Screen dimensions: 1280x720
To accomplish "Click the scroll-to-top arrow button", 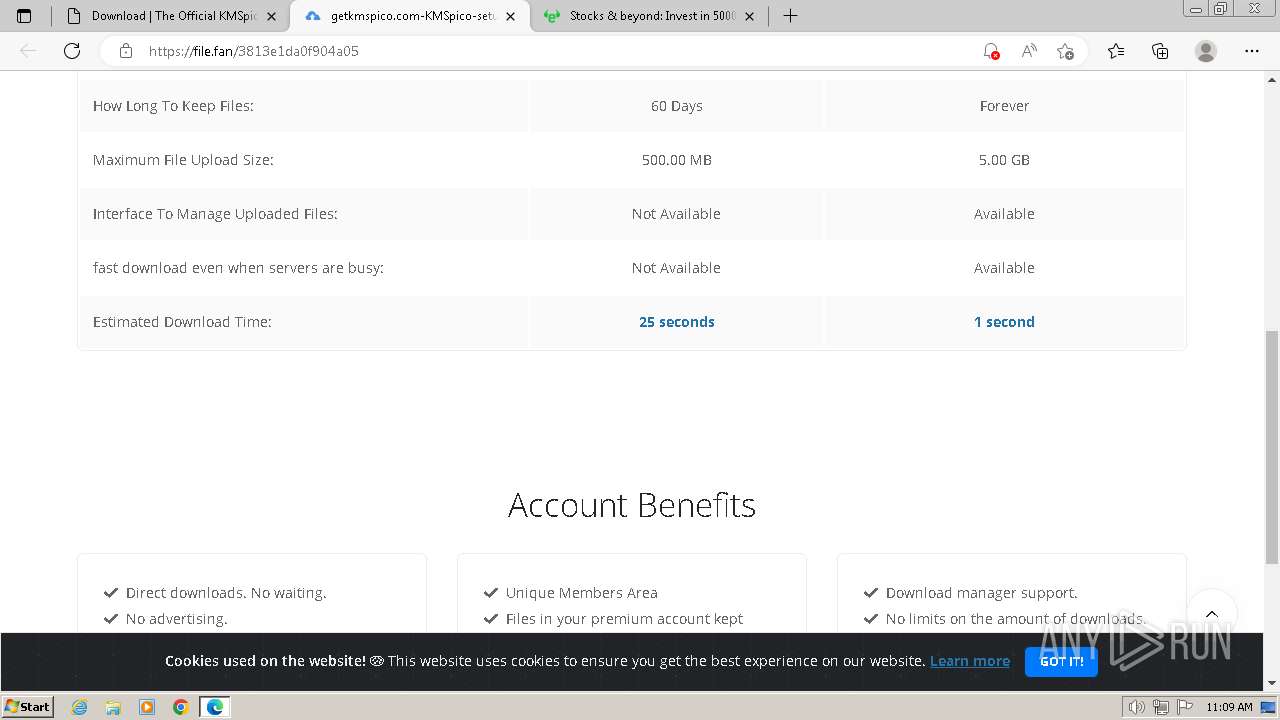I will [x=1211, y=615].
